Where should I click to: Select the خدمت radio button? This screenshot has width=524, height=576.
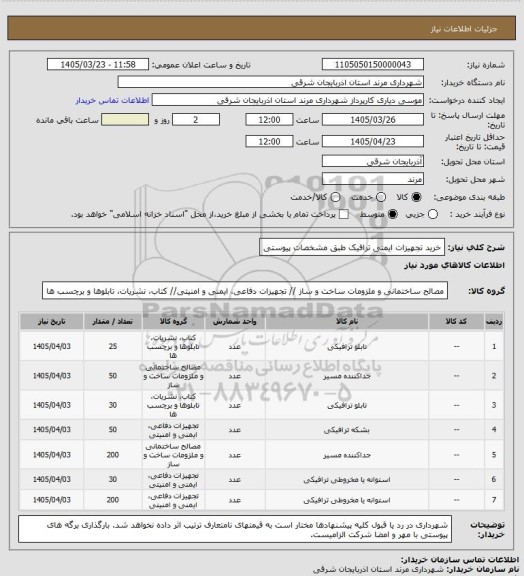(381, 197)
